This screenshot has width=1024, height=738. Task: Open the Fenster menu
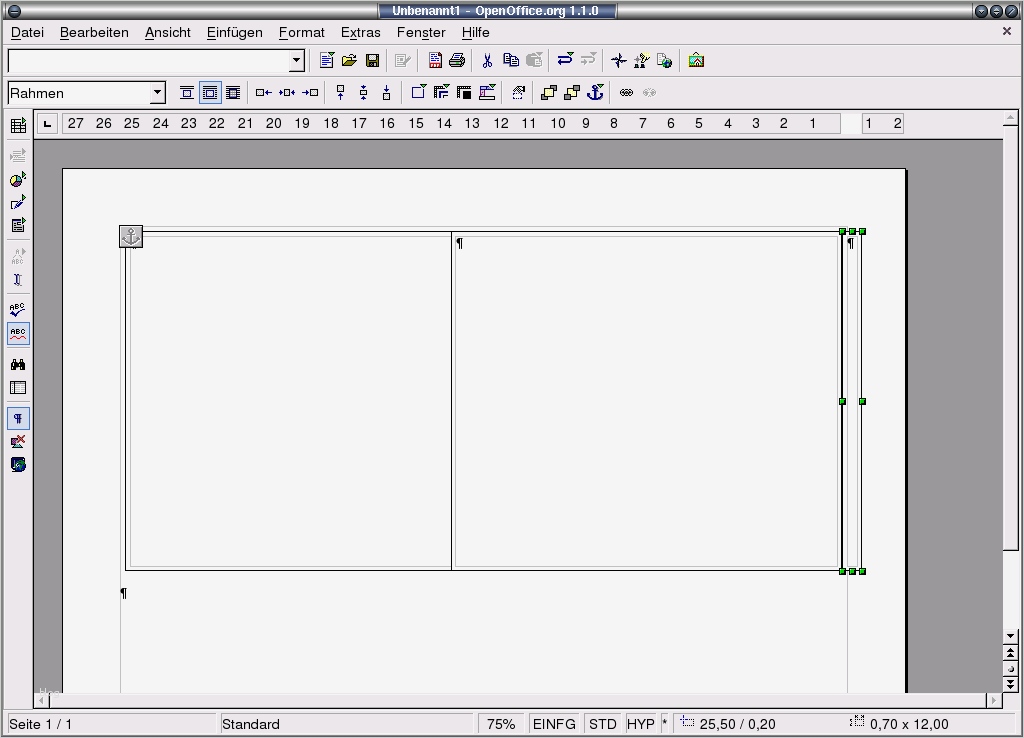click(x=421, y=33)
